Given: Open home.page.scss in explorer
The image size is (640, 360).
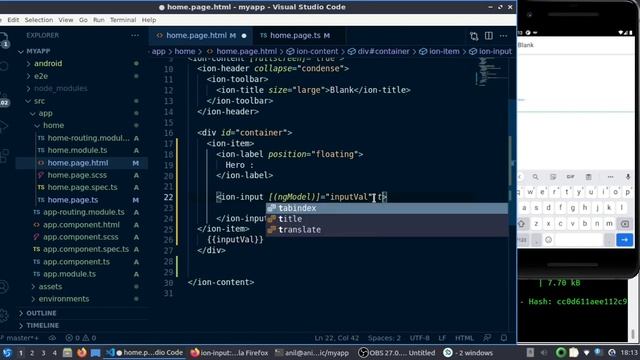Looking at the screenshot, I should 77,175.
